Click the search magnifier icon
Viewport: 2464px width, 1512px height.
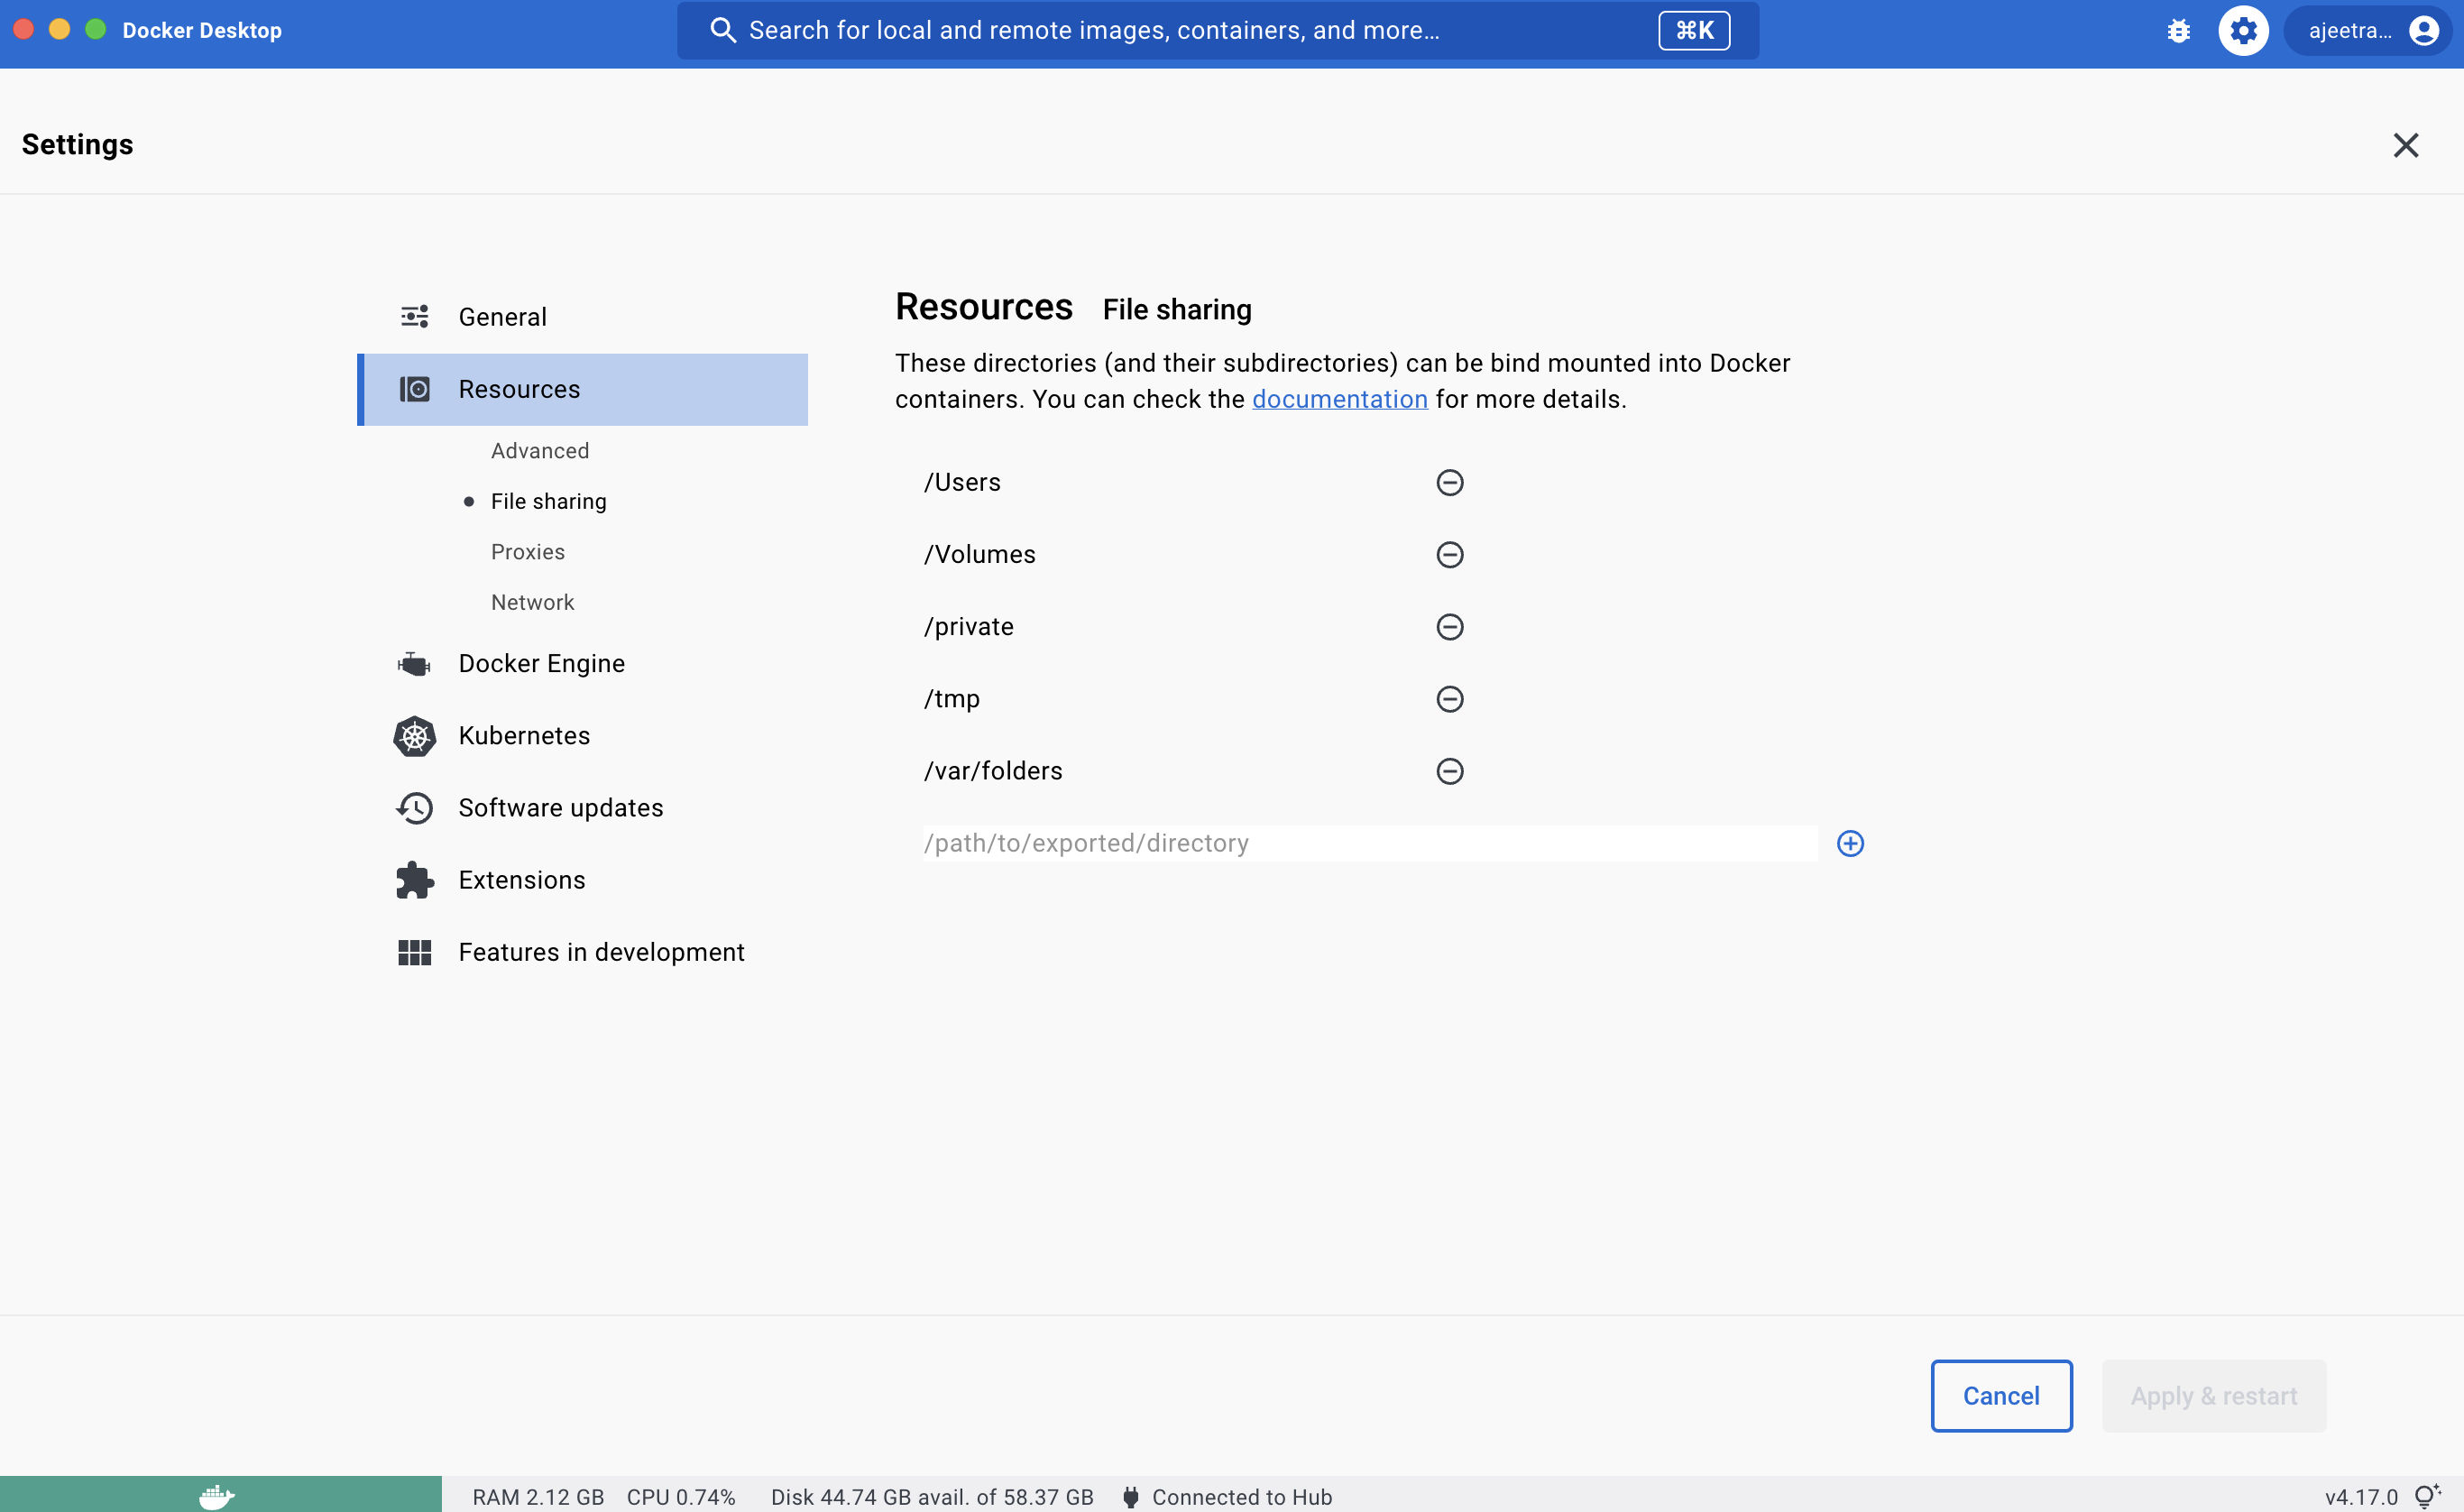(722, 31)
